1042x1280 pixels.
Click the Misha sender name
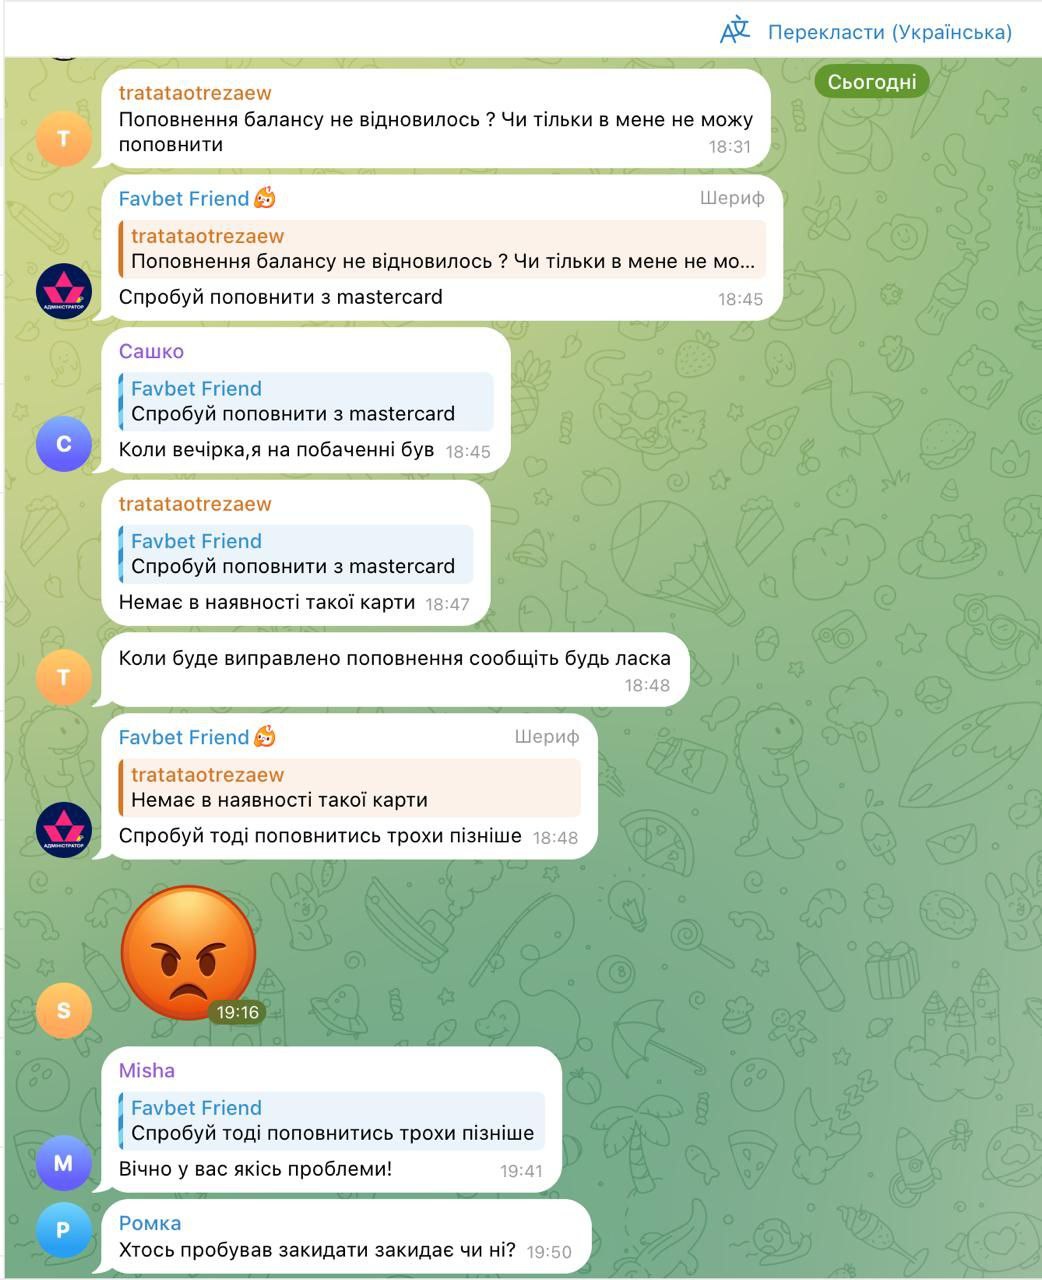click(x=147, y=1070)
